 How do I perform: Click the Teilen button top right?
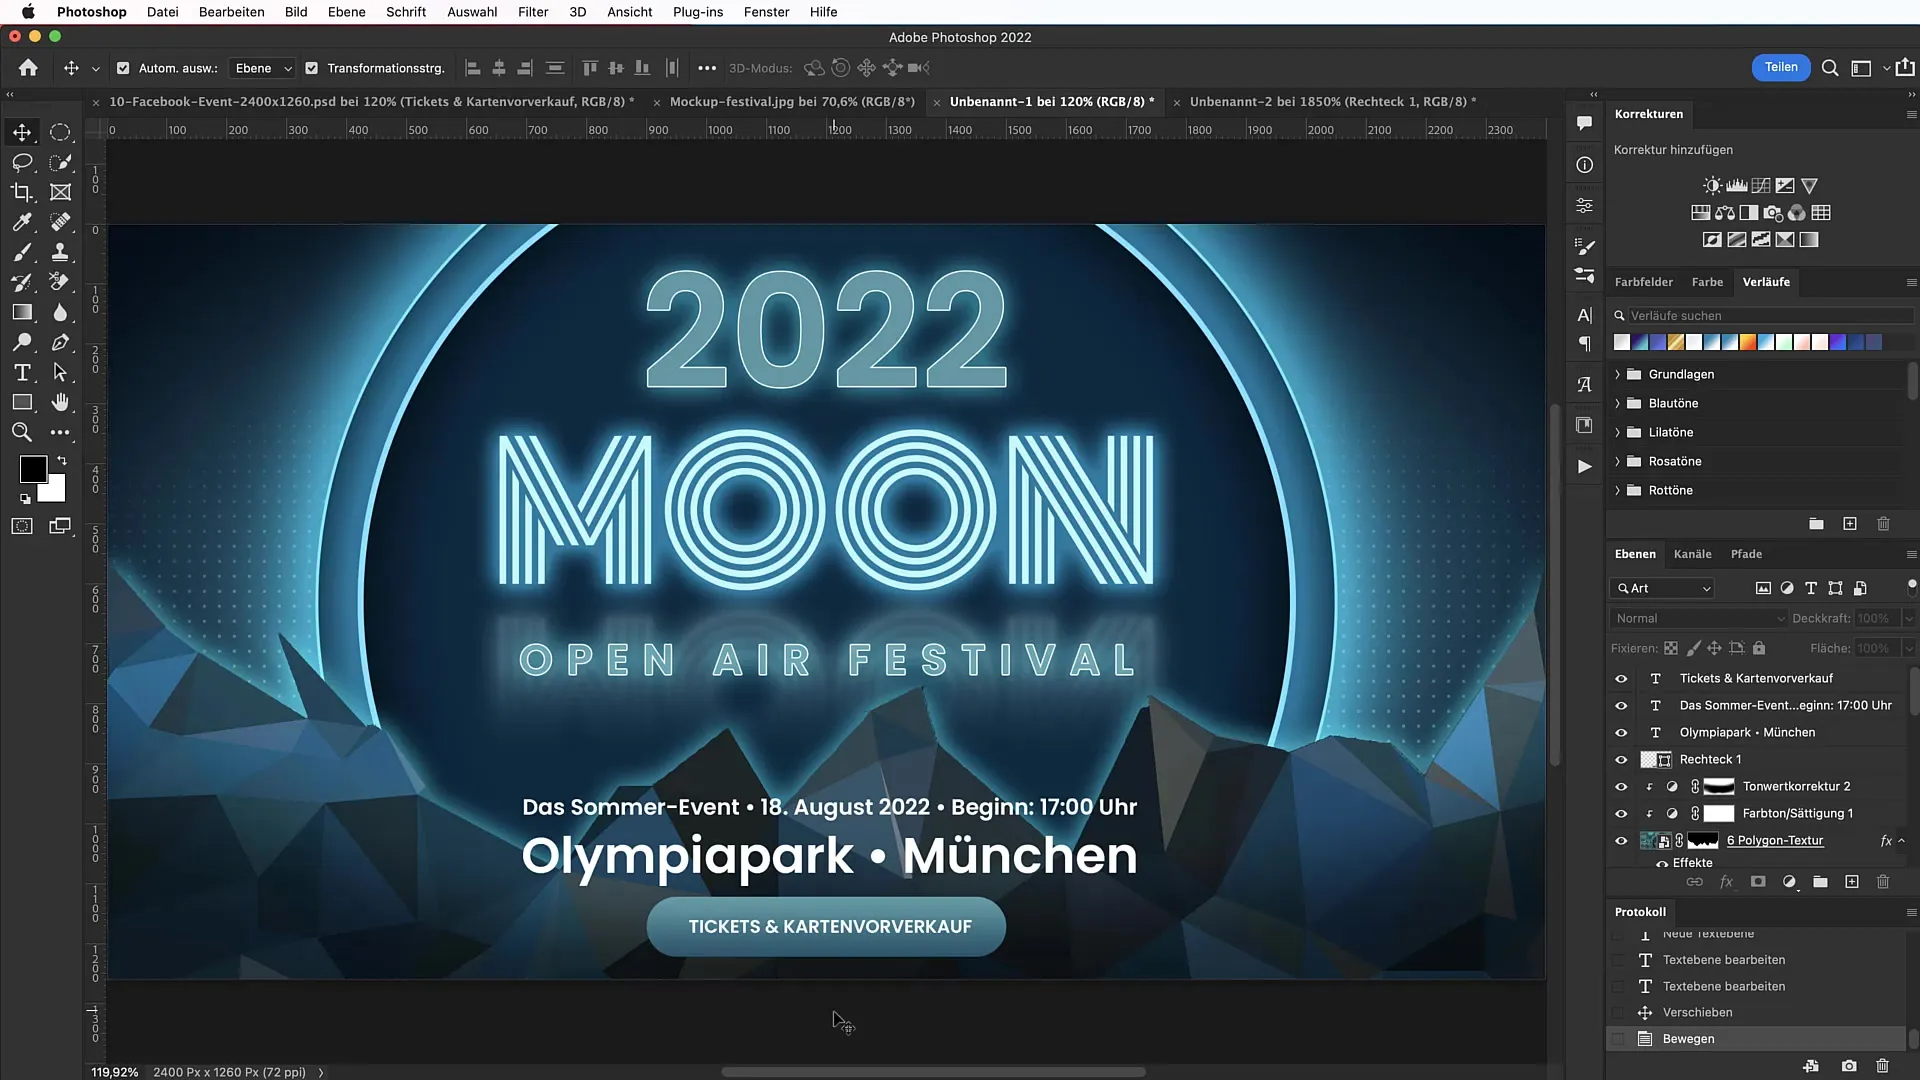1780,67
